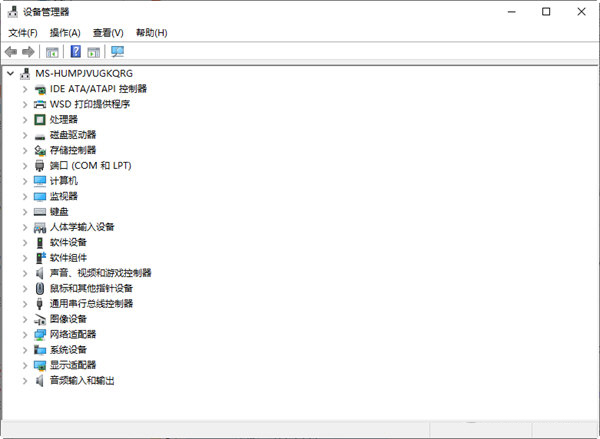Open the 查看(V) menu

(x=108, y=33)
